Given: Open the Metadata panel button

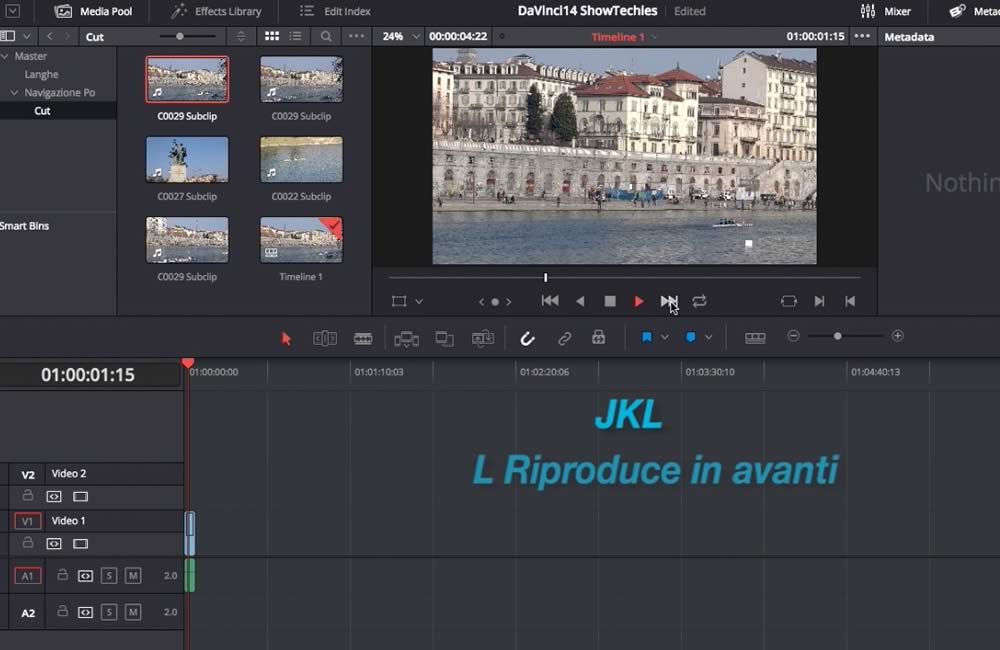Looking at the screenshot, I should [974, 11].
